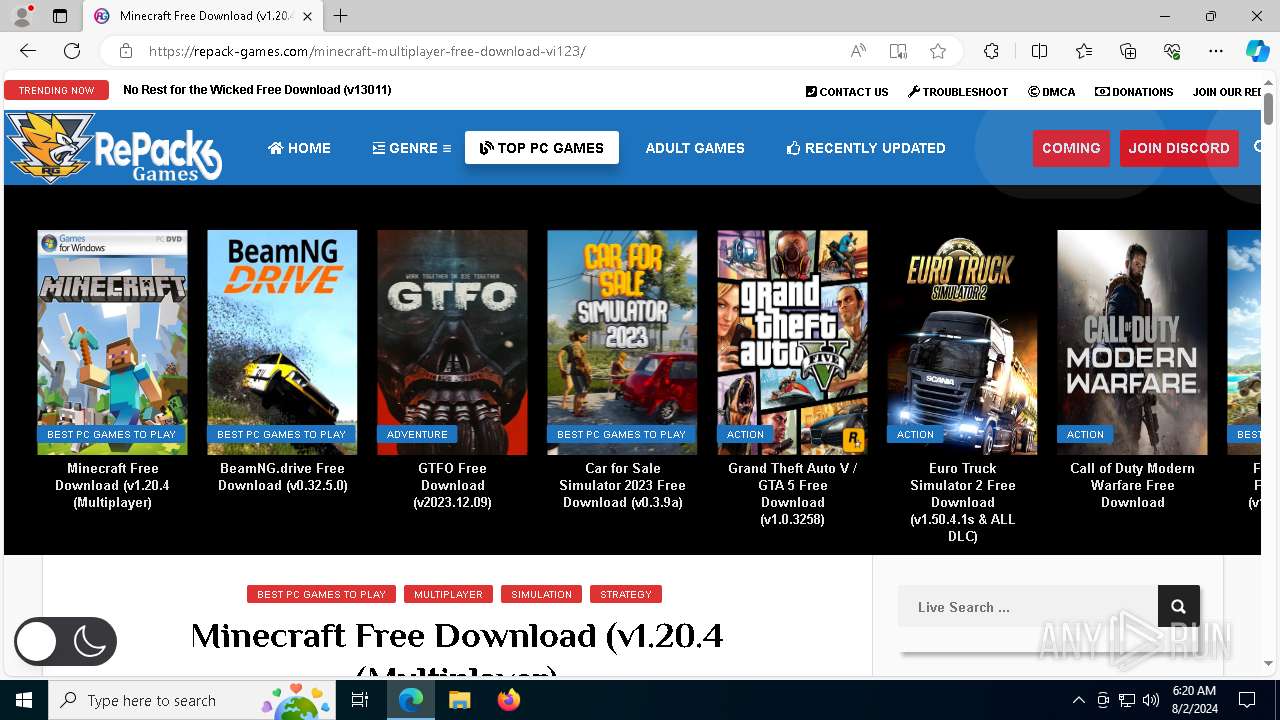This screenshot has width=1280, height=720.
Task: Open Task View on taskbar
Action: tap(361, 700)
